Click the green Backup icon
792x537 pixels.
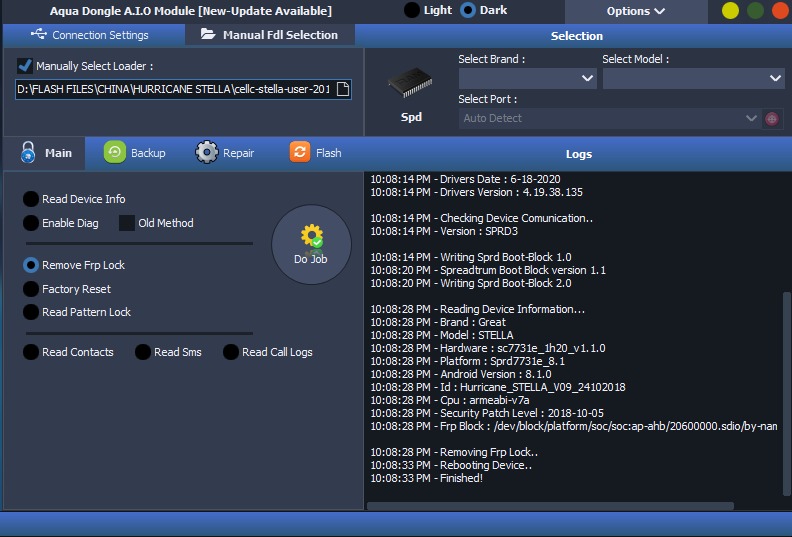pyautogui.click(x=115, y=152)
